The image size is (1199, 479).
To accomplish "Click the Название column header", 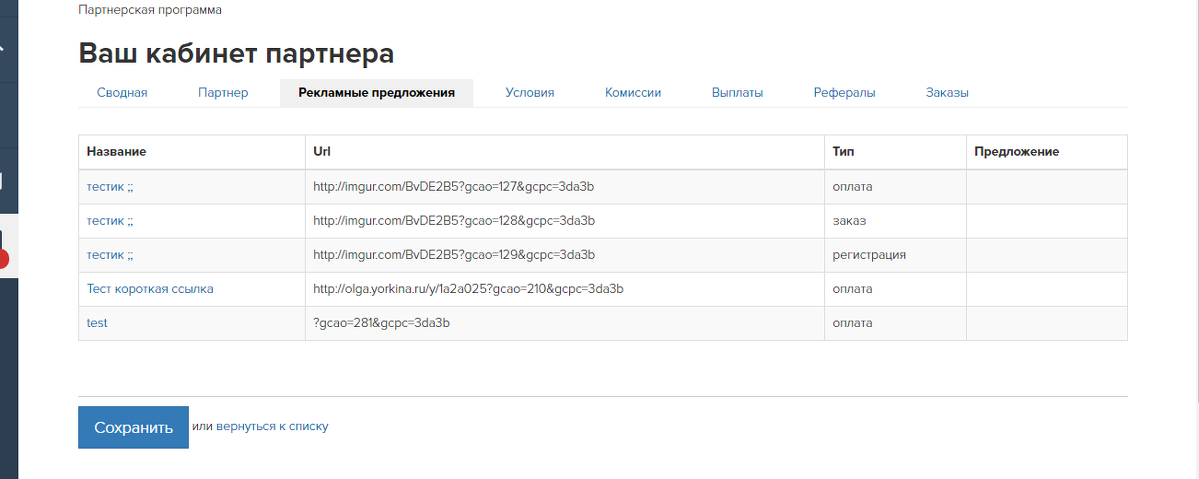I will (x=116, y=152).
